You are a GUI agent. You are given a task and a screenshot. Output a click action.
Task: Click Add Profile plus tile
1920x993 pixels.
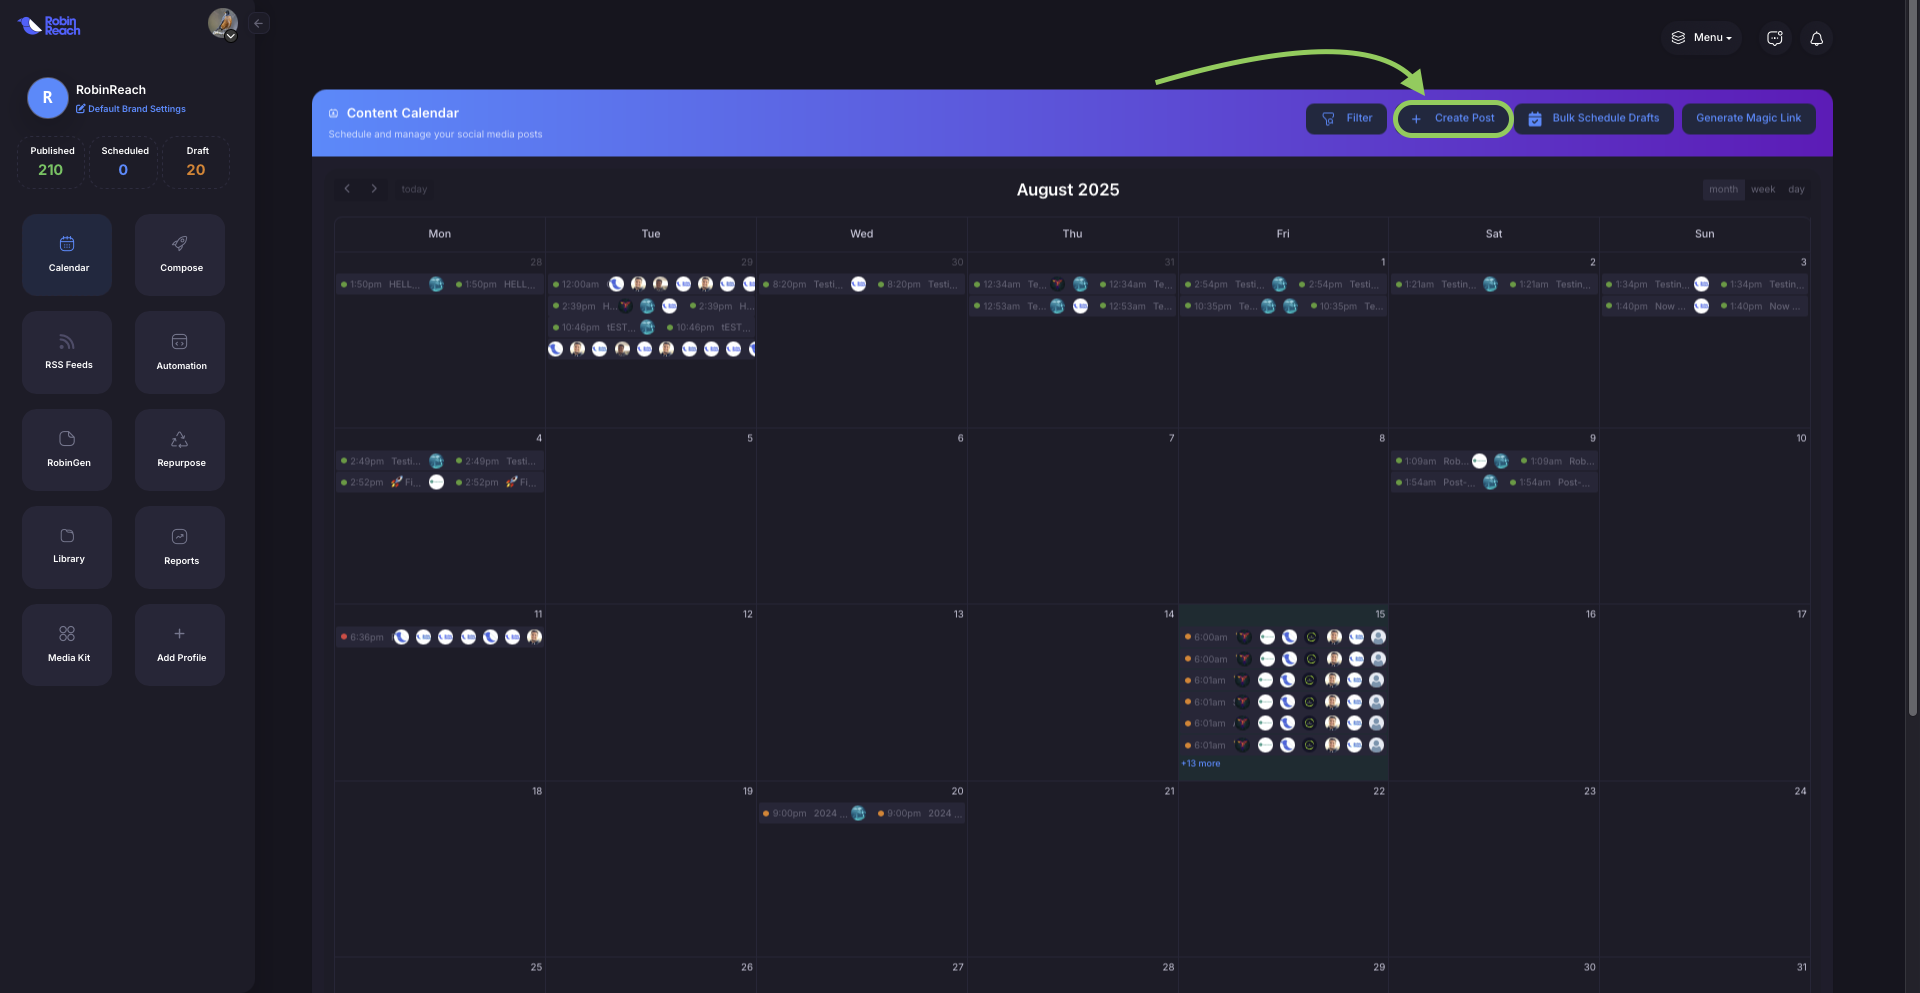pos(180,645)
